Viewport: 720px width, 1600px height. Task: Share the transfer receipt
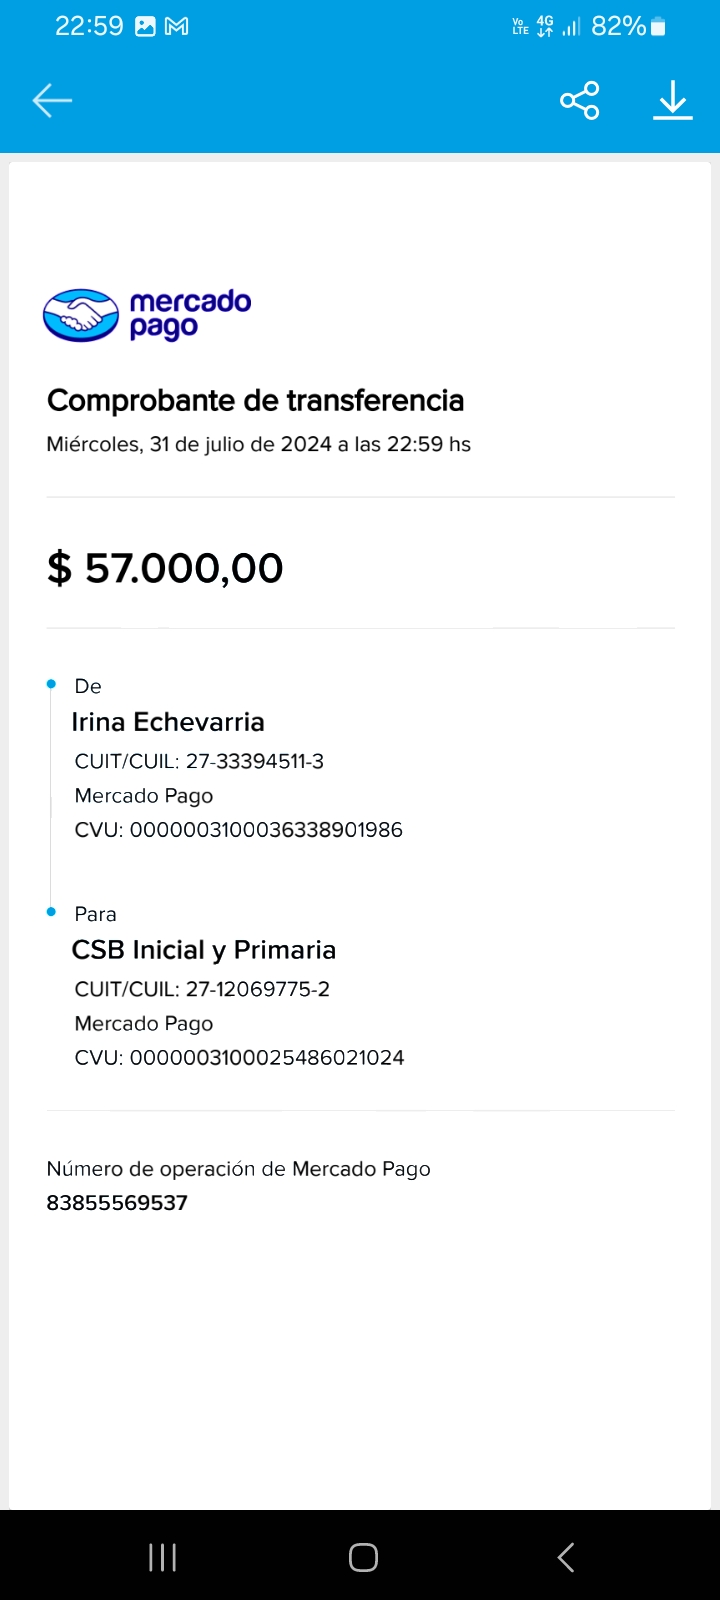tap(580, 100)
